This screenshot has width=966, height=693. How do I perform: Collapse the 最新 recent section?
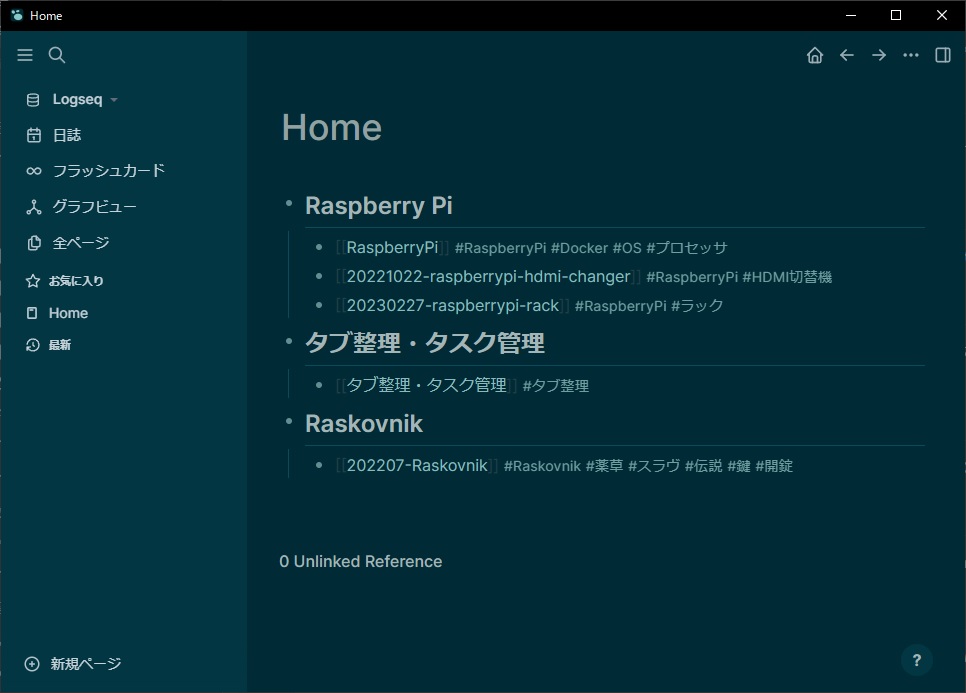point(60,345)
